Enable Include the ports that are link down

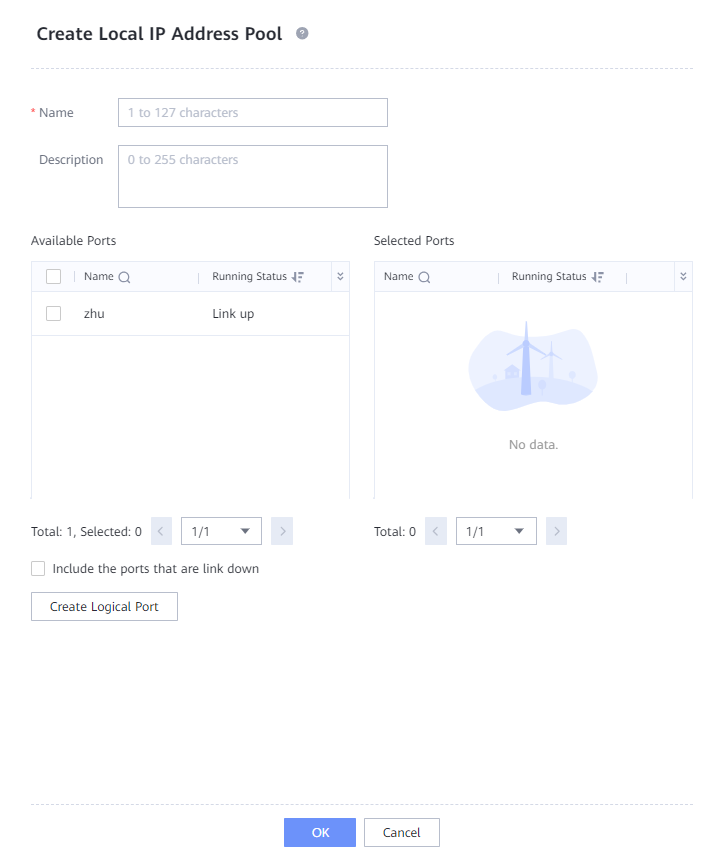[x=39, y=569]
